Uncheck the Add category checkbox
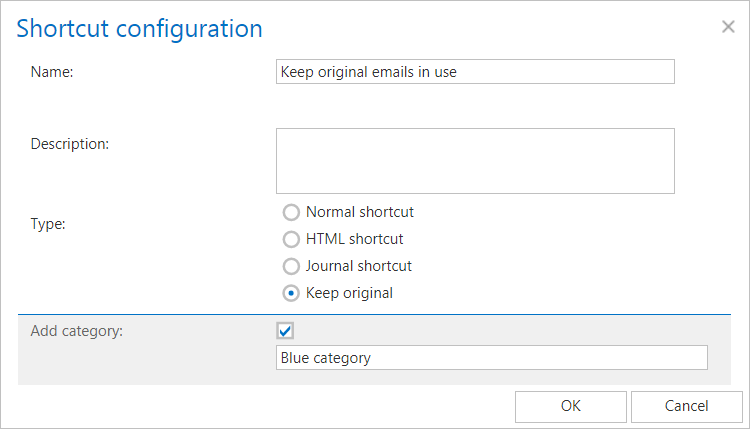 [285, 331]
